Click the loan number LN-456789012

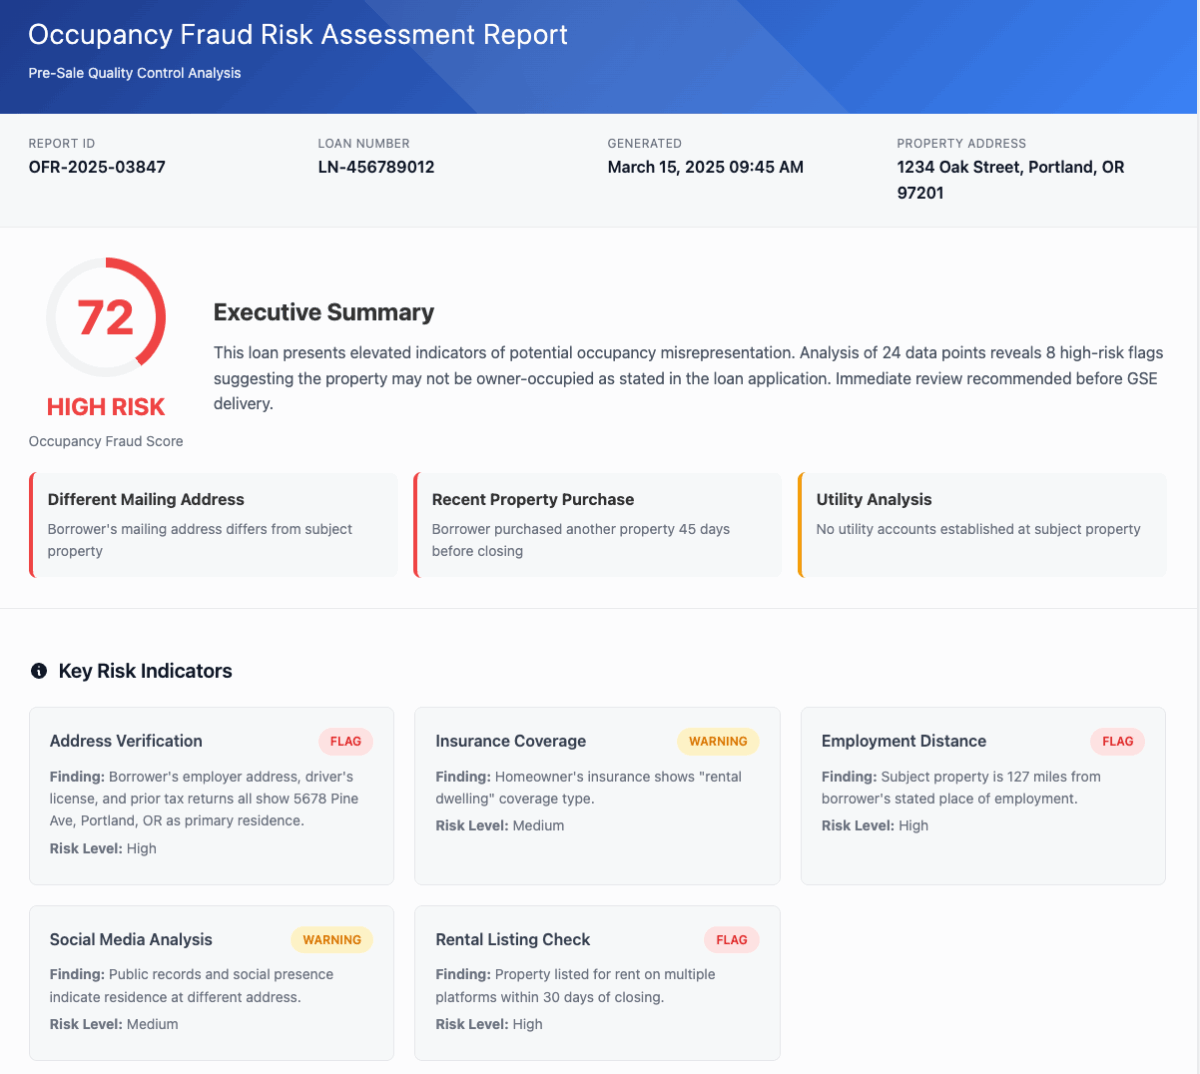(x=376, y=167)
